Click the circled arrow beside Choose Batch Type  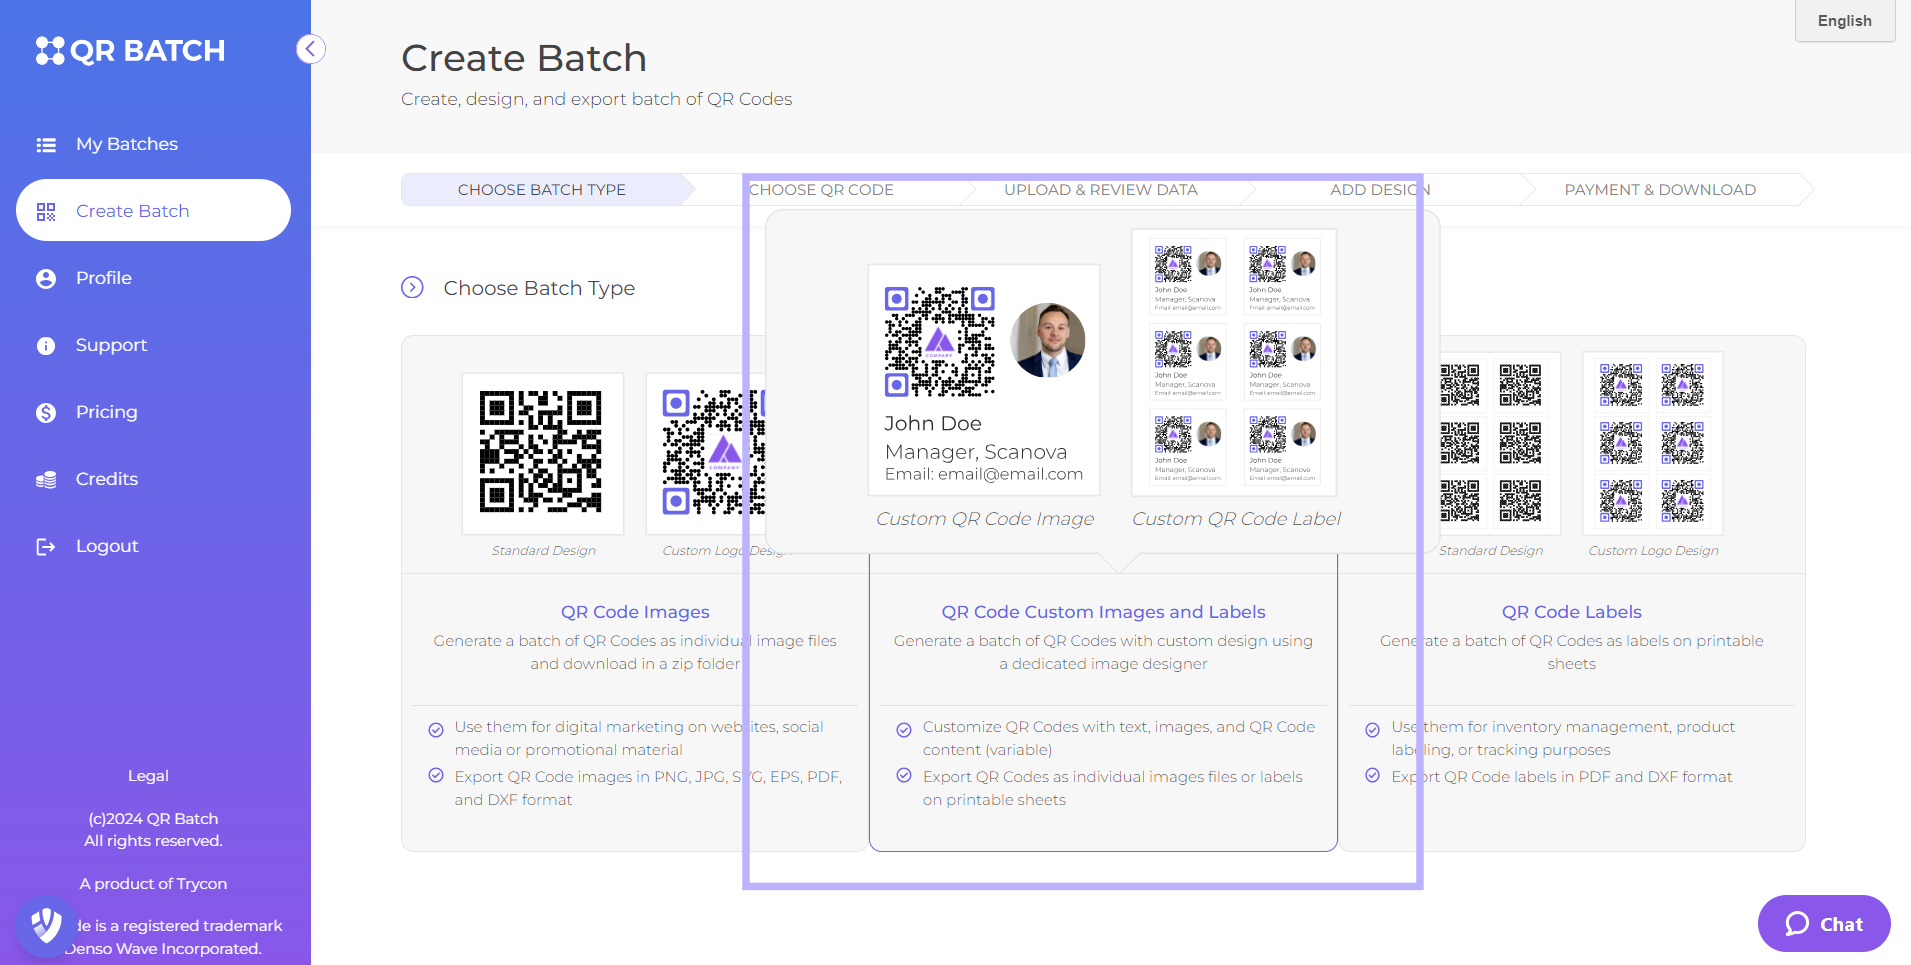[412, 288]
